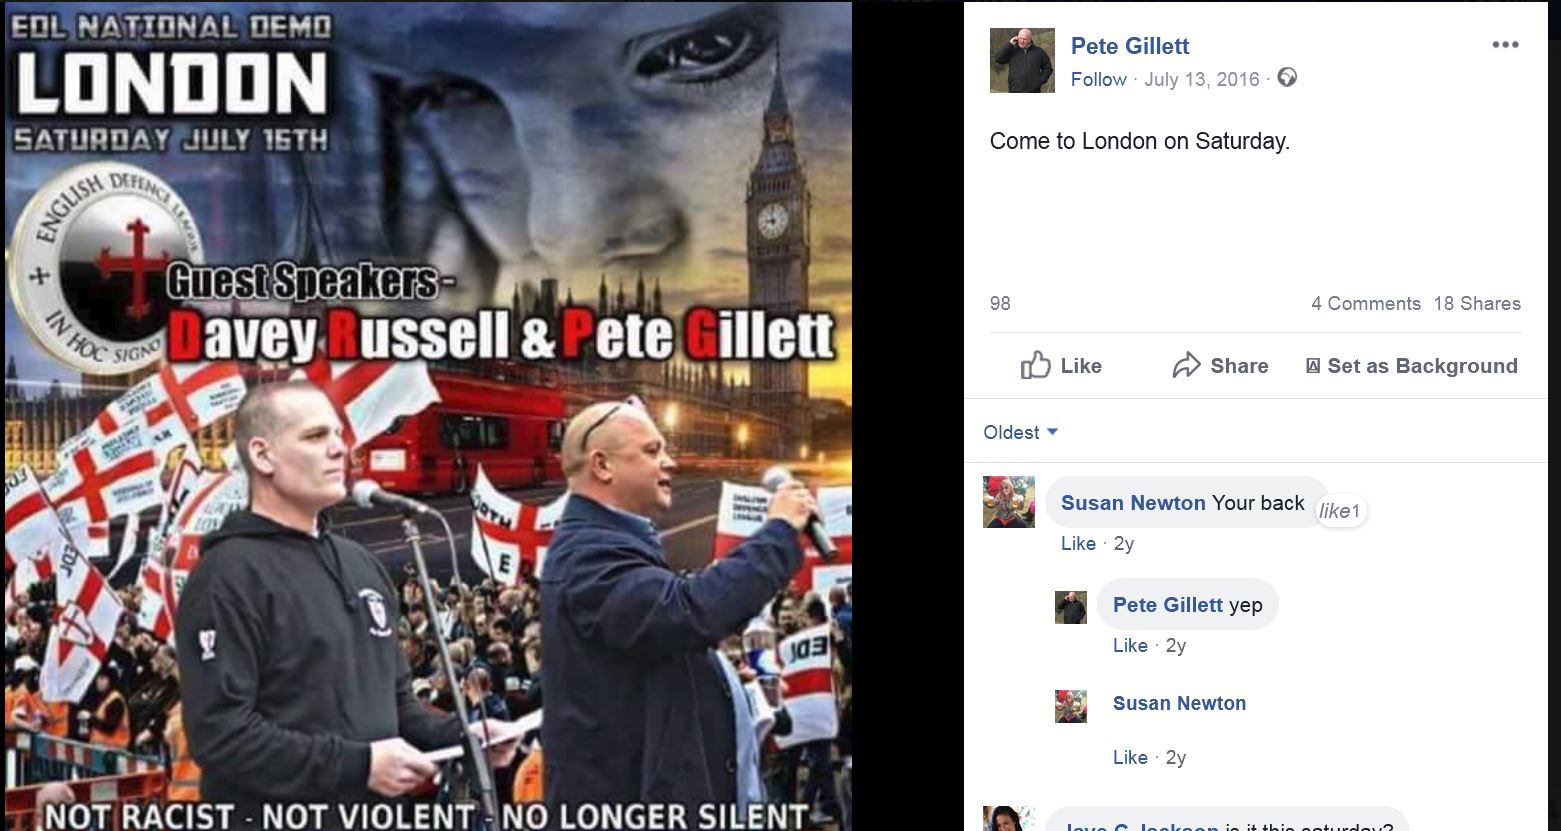Like Pete Gillett's 'yep' reply

pyautogui.click(x=1130, y=645)
